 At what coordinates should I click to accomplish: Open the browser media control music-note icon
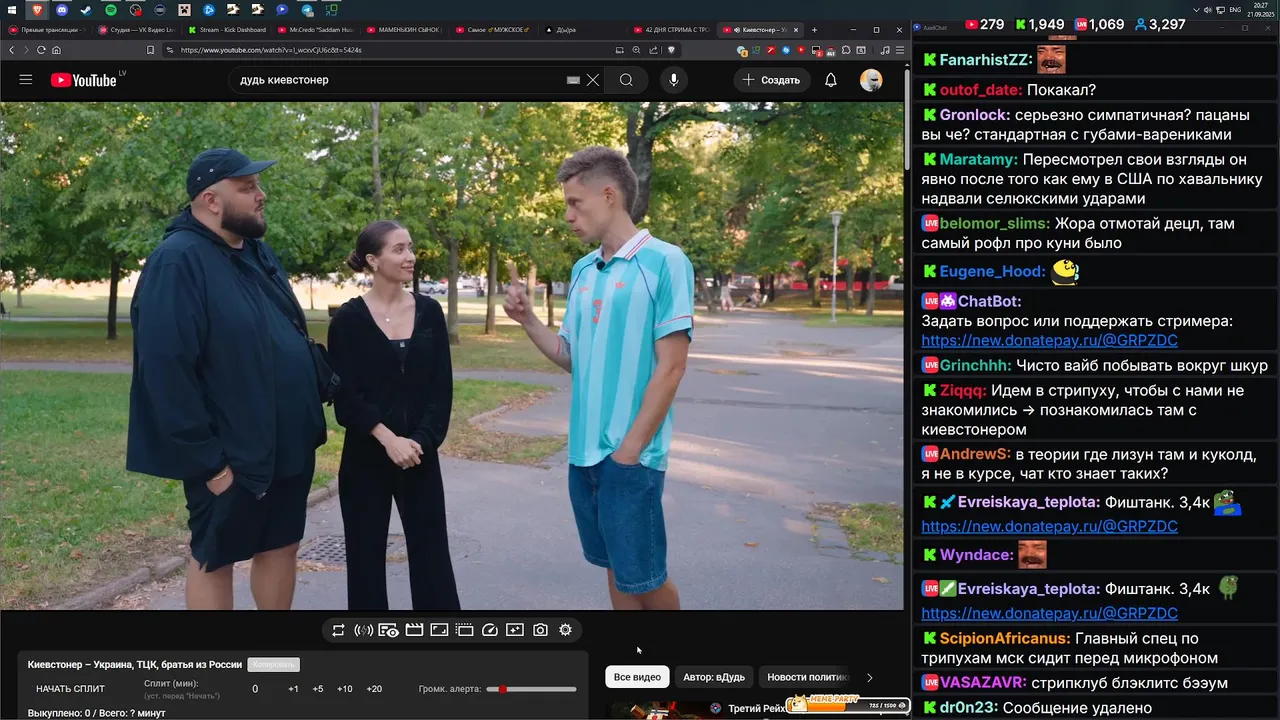click(x=885, y=50)
